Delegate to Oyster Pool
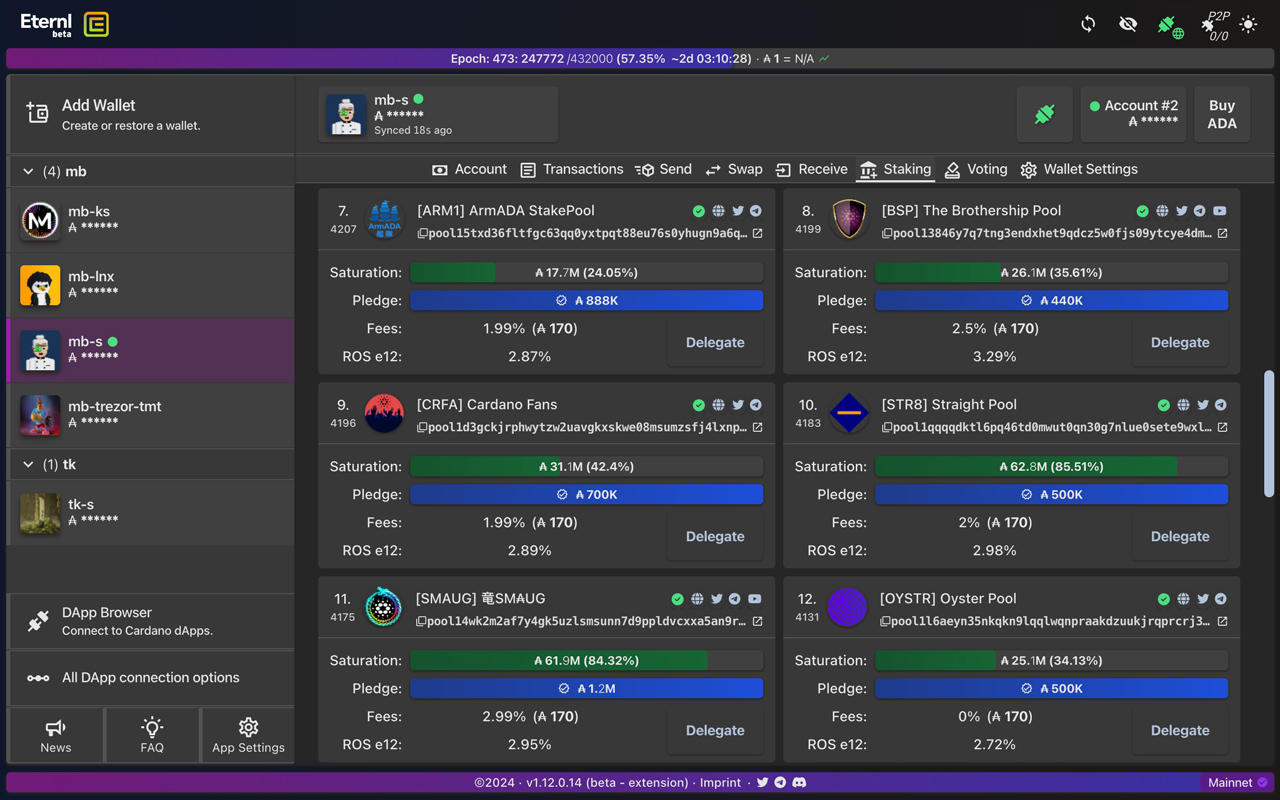The height and width of the screenshot is (800, 1280). (x=1180, y=730)
